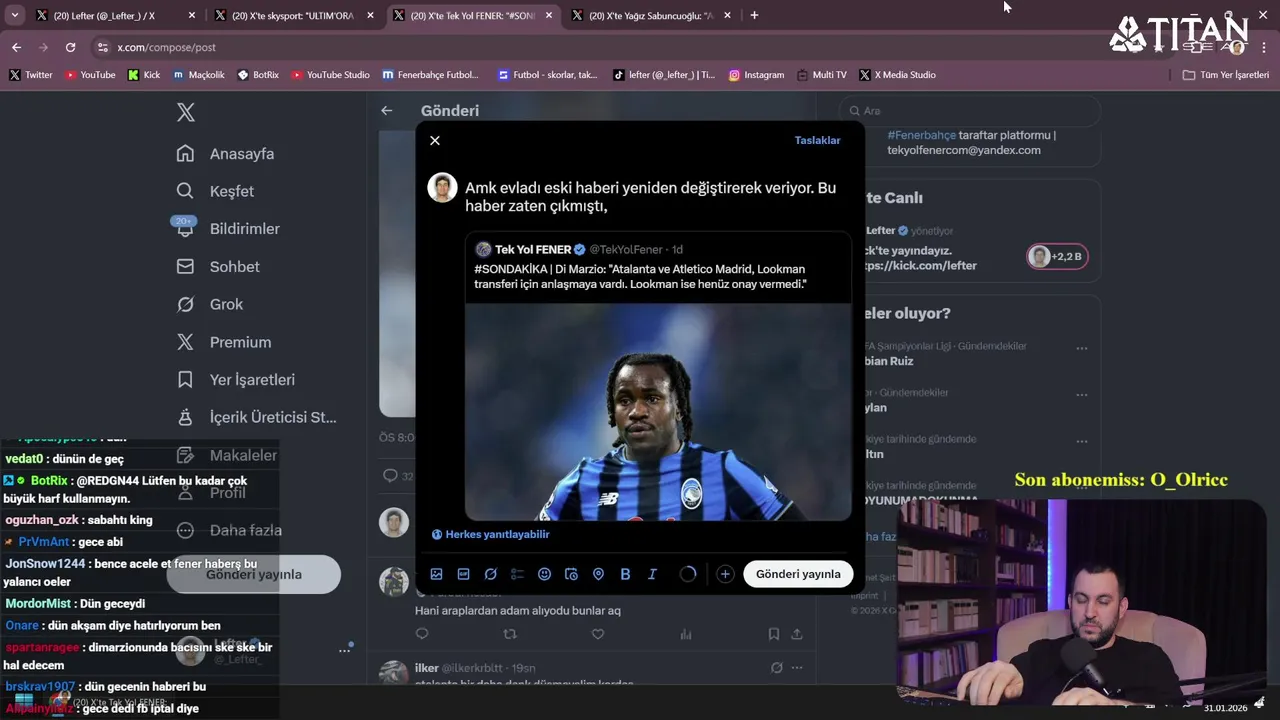Expand Tüm Yer İşaretleri folder
Image resolution: width=1280 pixels, height=720 pixels.
click(1226, 75)
